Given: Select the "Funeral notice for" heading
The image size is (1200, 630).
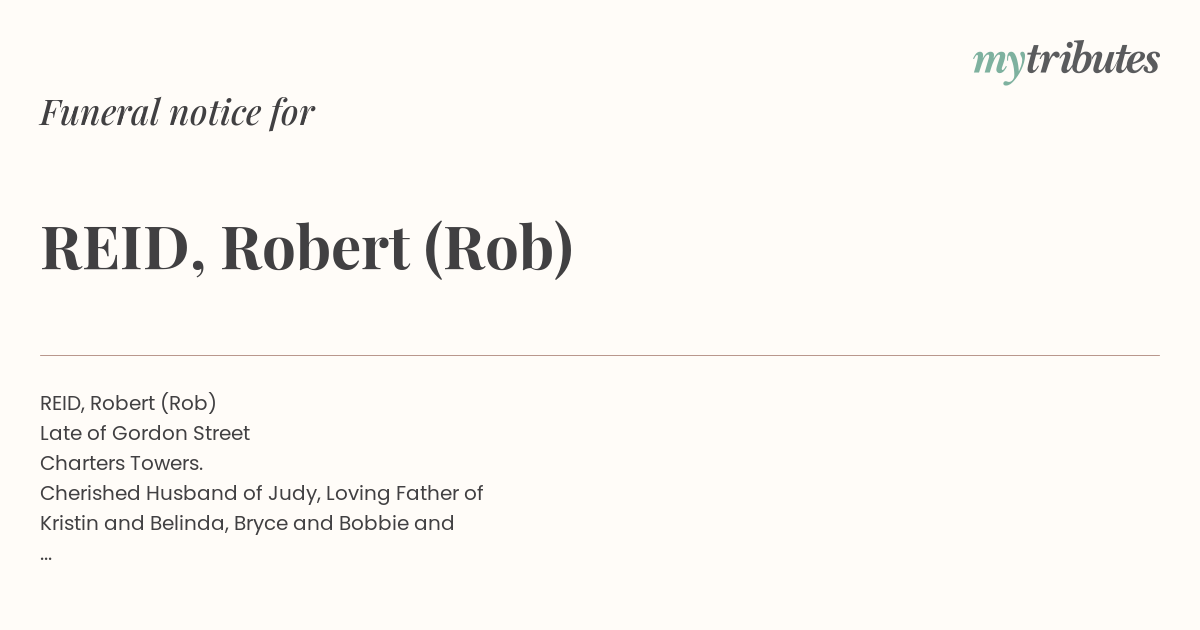Looking at the screenshot, I should click(177, 112).
